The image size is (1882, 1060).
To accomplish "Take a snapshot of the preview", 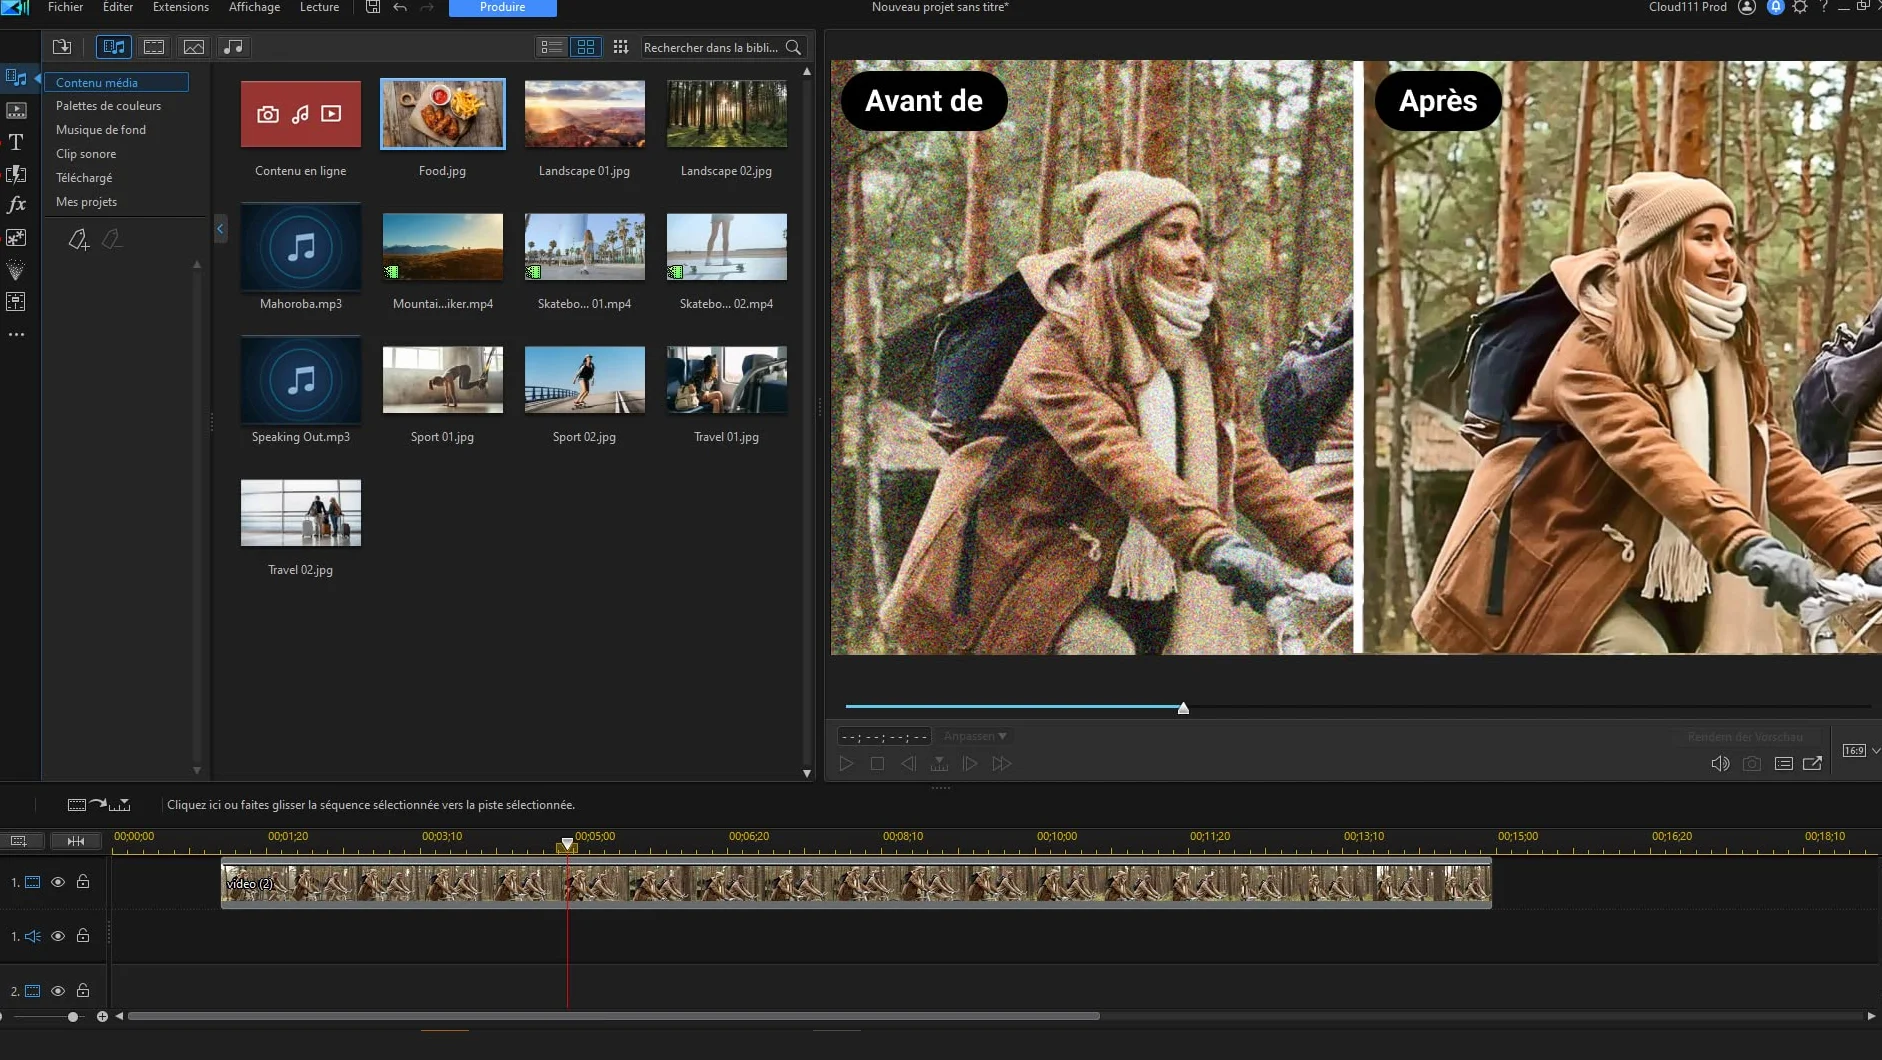I will pos(1752,764).
